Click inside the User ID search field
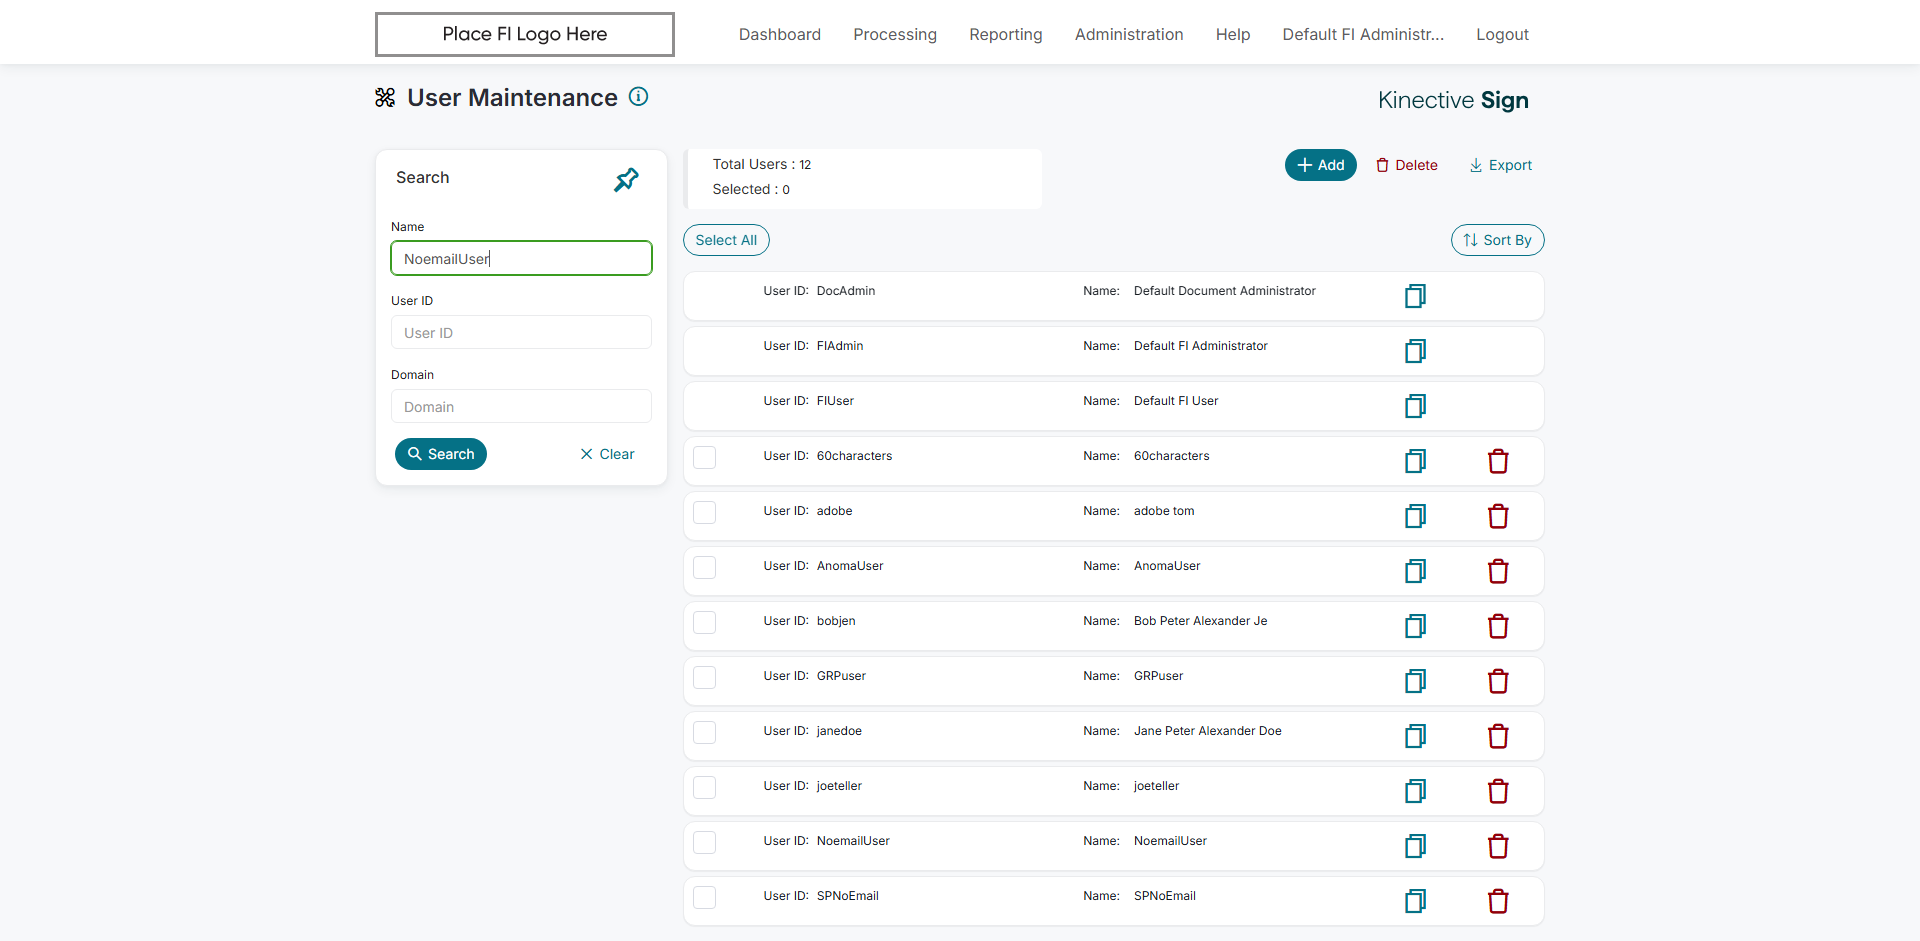 pyautogui.click(x=521, y=333)
